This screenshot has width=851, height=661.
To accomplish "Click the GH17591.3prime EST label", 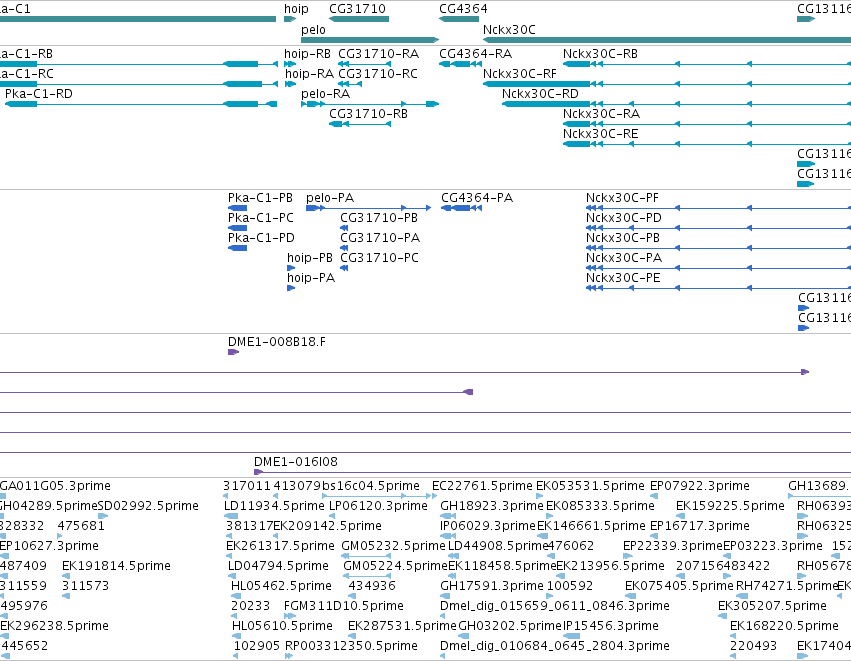I will 492,586.
